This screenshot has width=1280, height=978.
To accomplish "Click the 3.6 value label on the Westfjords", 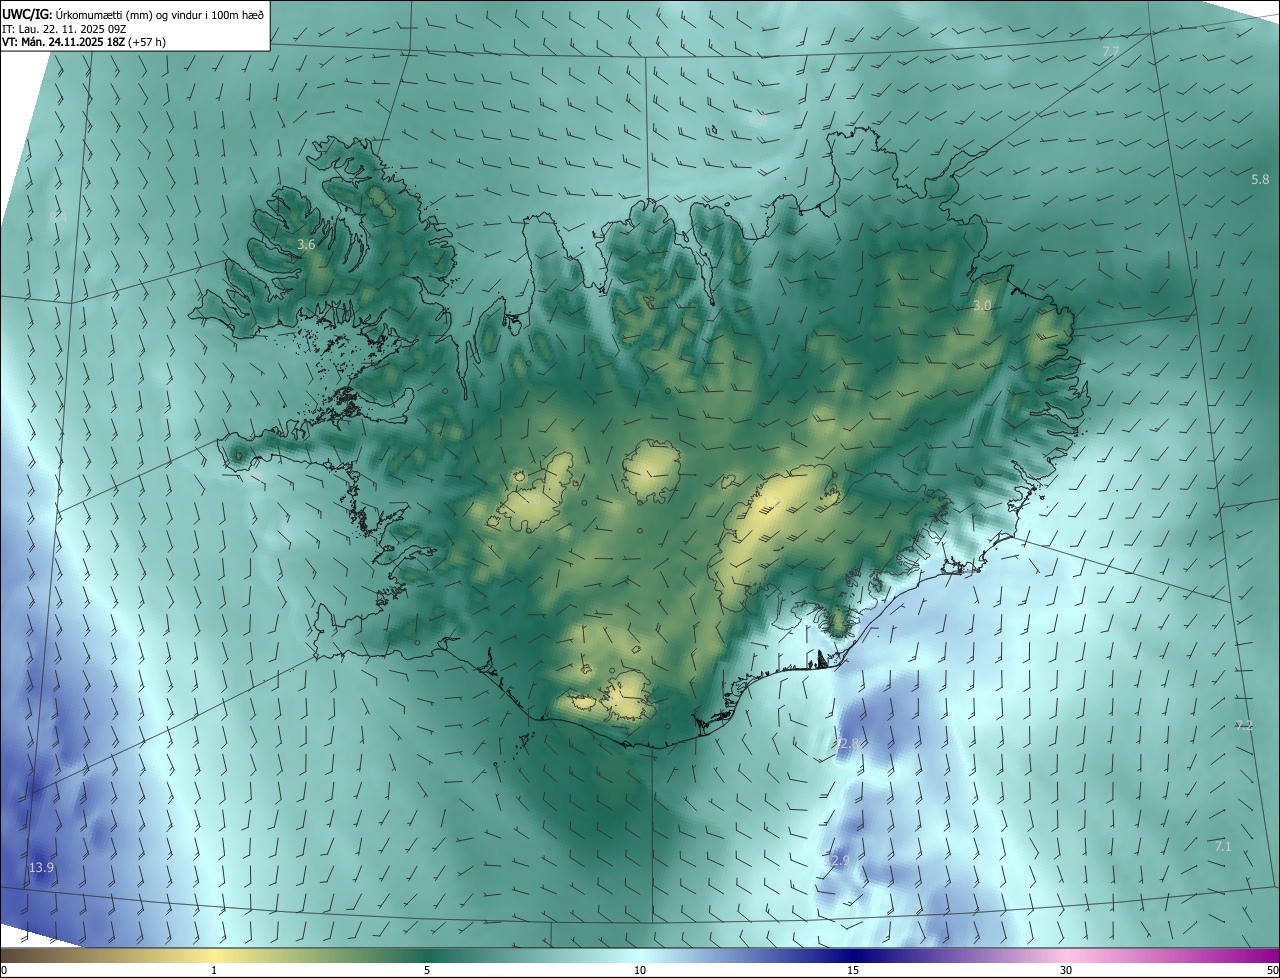I will (307, 244).
